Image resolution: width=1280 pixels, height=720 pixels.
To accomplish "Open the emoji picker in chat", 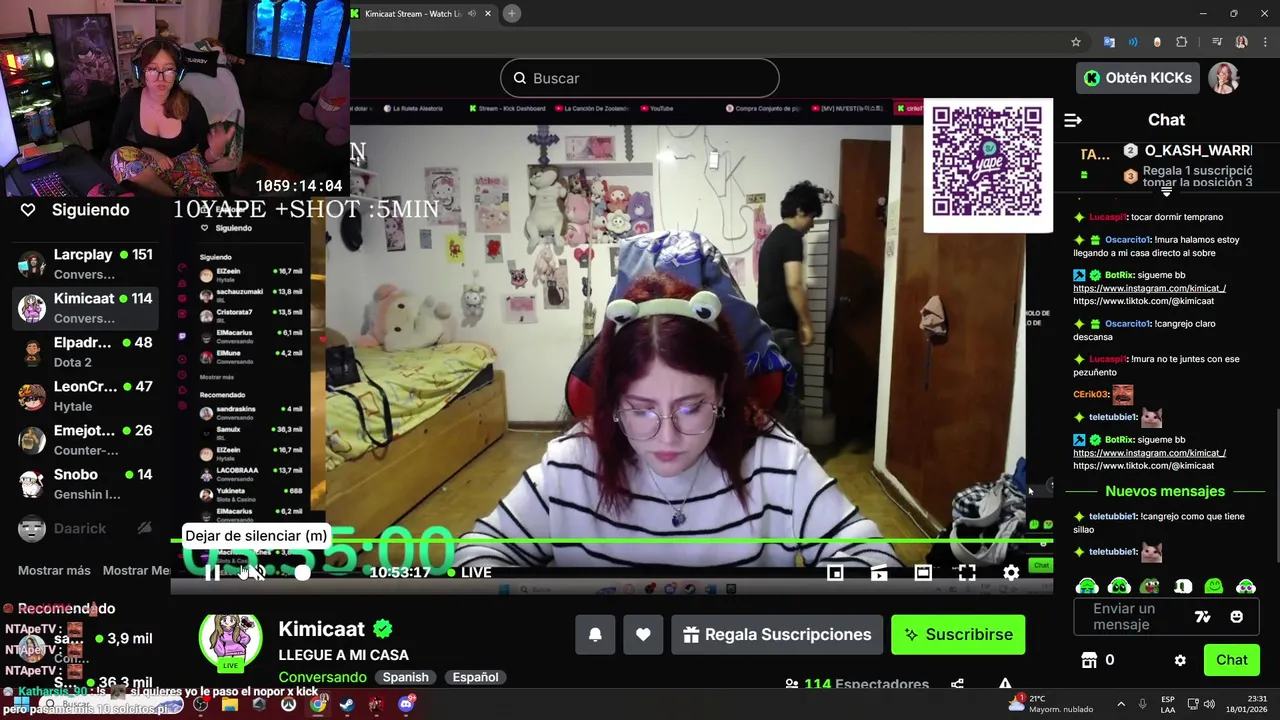I will pyautogui.click(x=1236, y=617).
